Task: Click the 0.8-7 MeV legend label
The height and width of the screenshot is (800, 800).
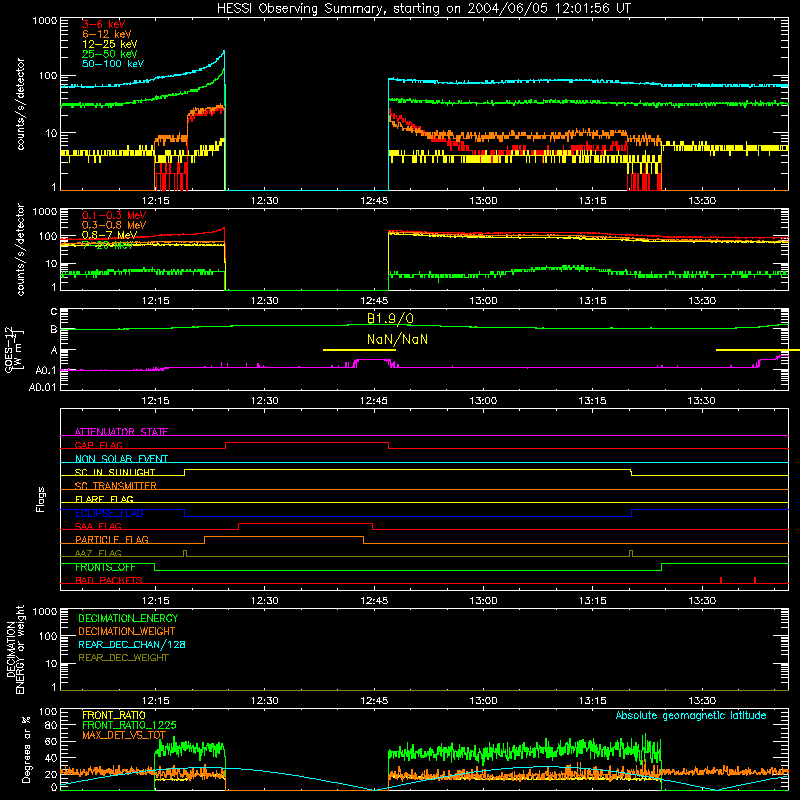Action: click(x=109, y=235)
